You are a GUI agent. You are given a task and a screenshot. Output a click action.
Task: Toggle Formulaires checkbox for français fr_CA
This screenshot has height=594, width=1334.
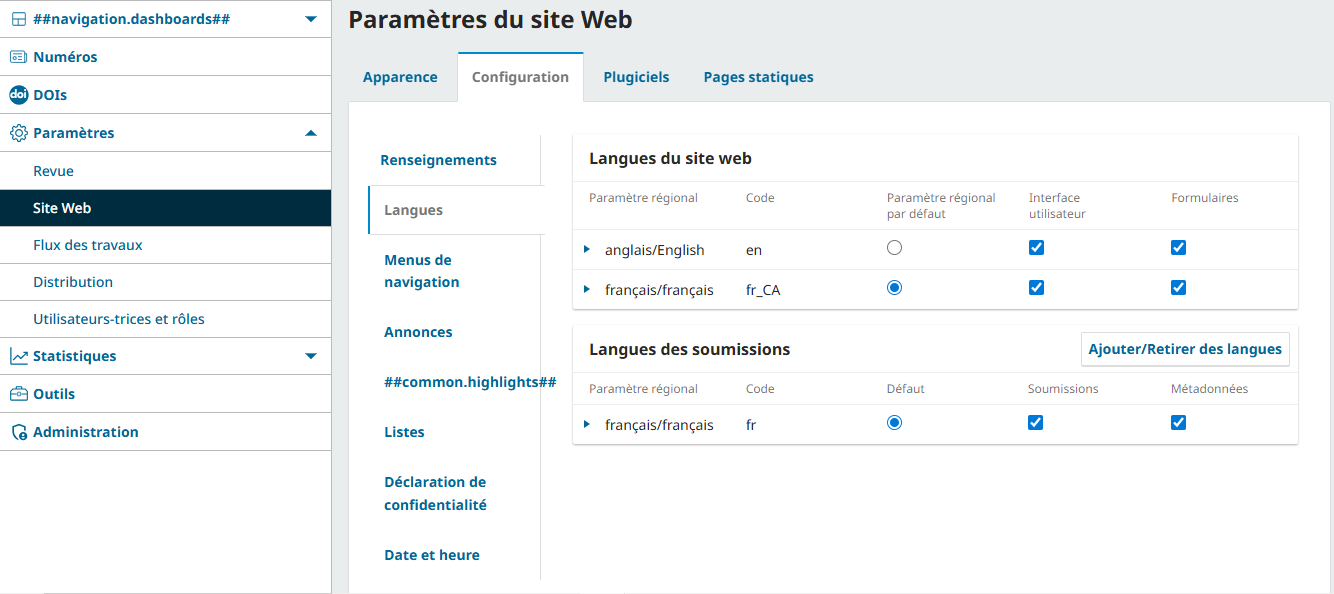point(1178,288)
